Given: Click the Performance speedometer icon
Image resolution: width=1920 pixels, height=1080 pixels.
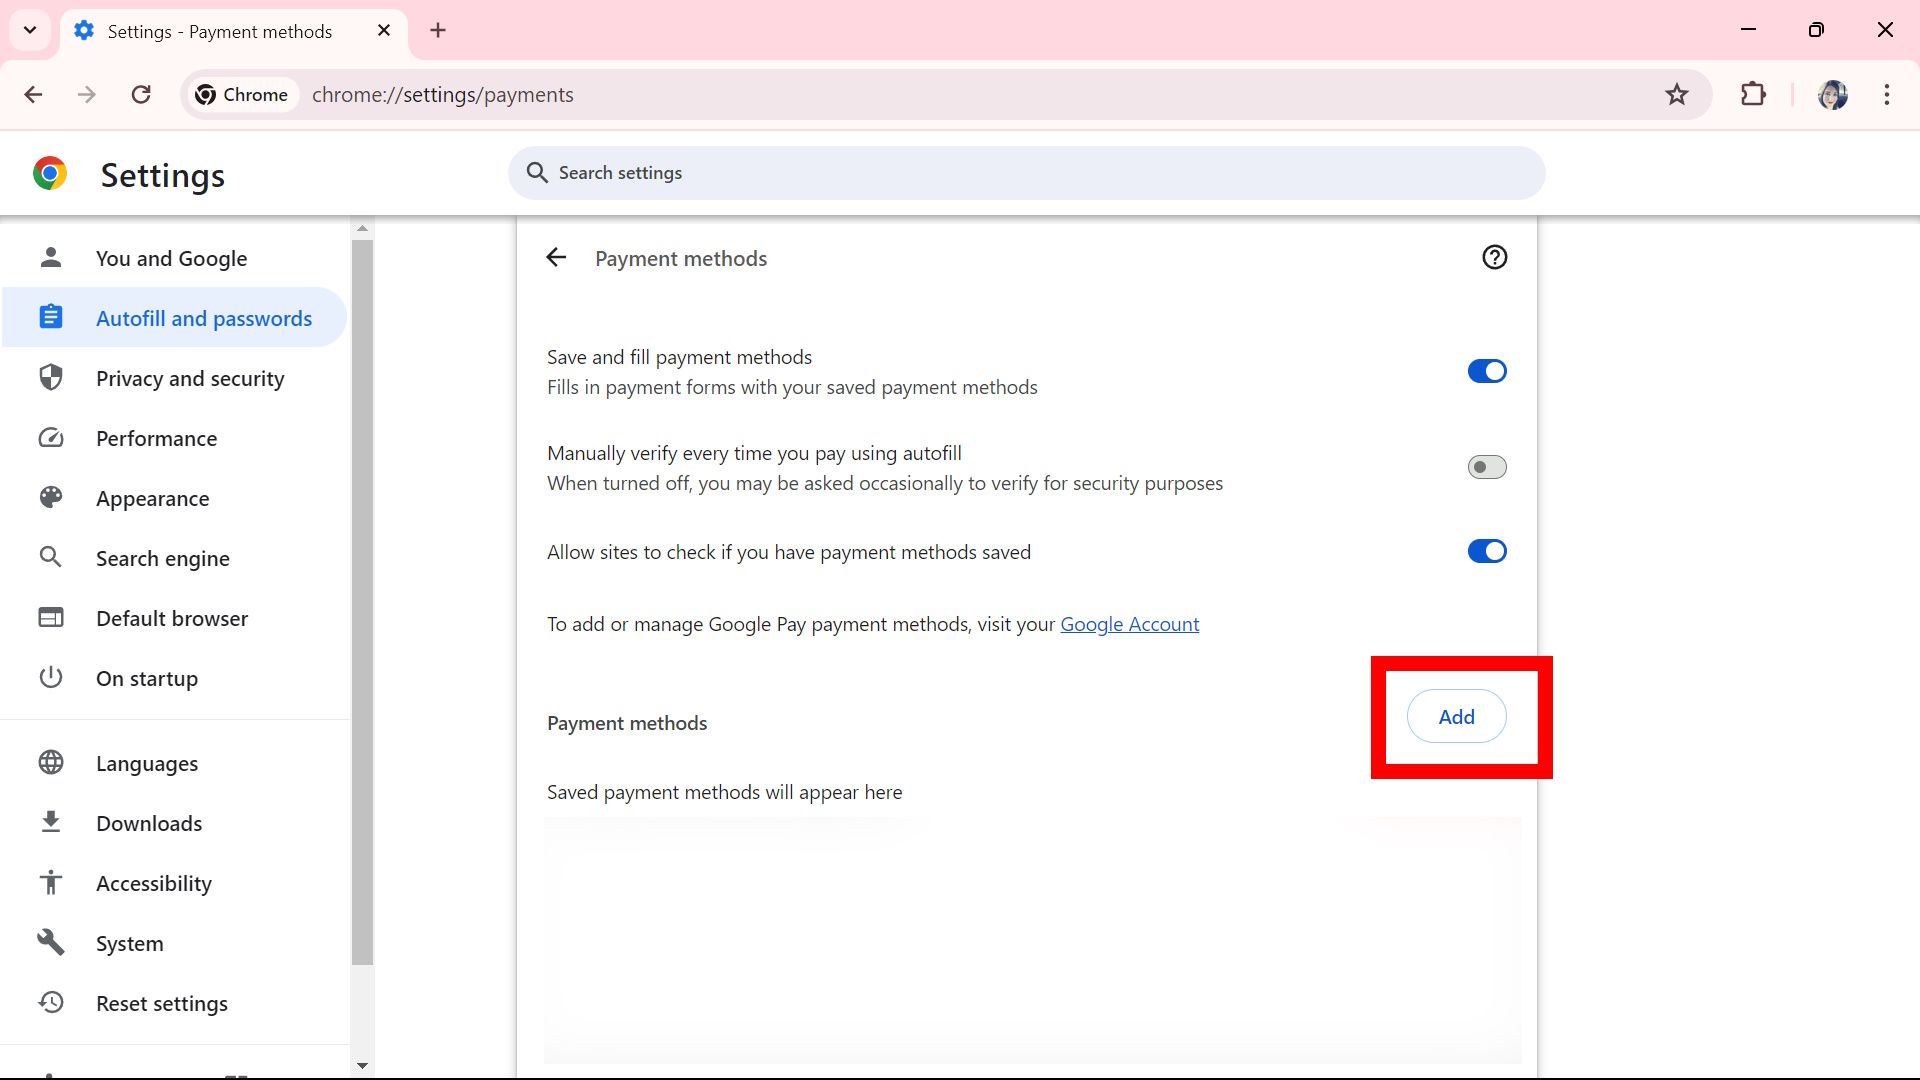Looking at the screenshot, I should (x=50, y=438).
